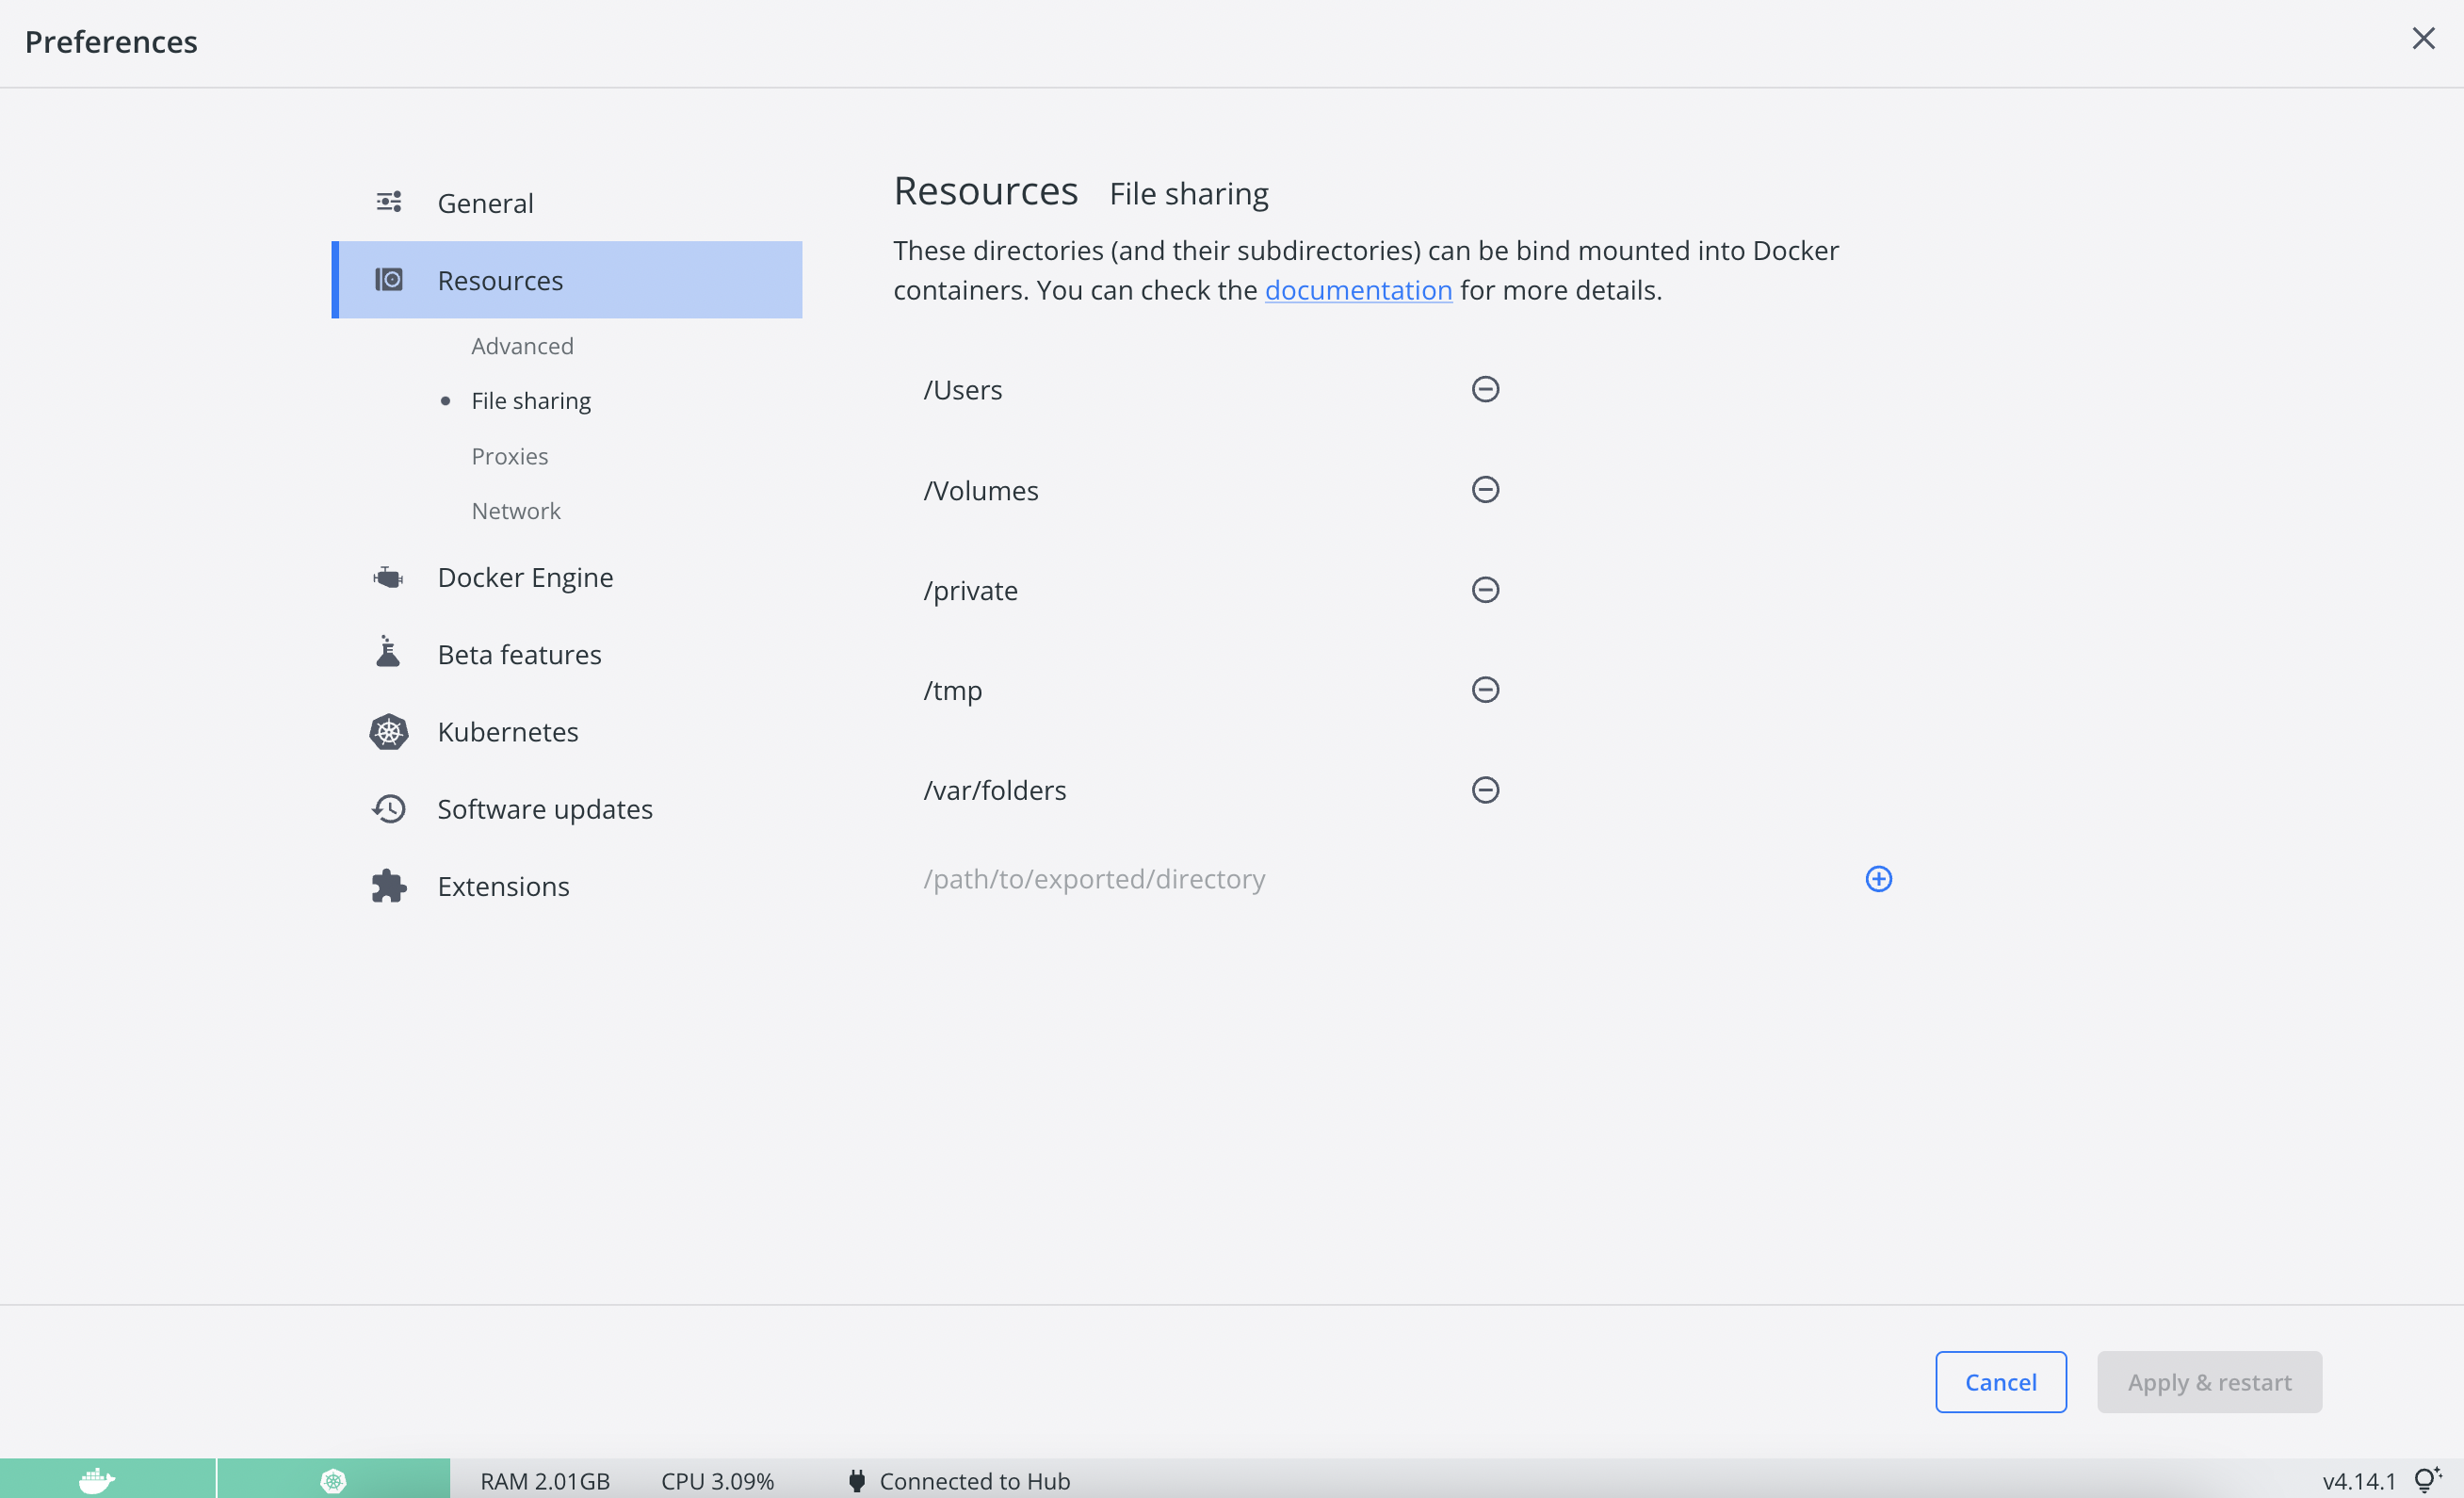
Task: Open the feedback lightbulb icon near version
Action: [x=2427, y=1479]
